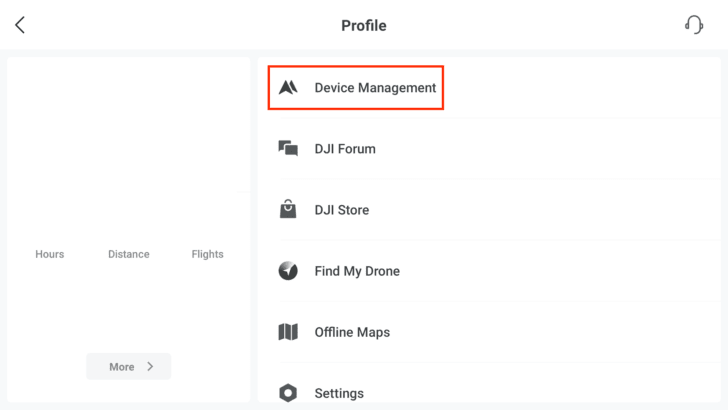Go back using the top-left arrow
This screenshot has height=410, width=728.
pos(20,25)
